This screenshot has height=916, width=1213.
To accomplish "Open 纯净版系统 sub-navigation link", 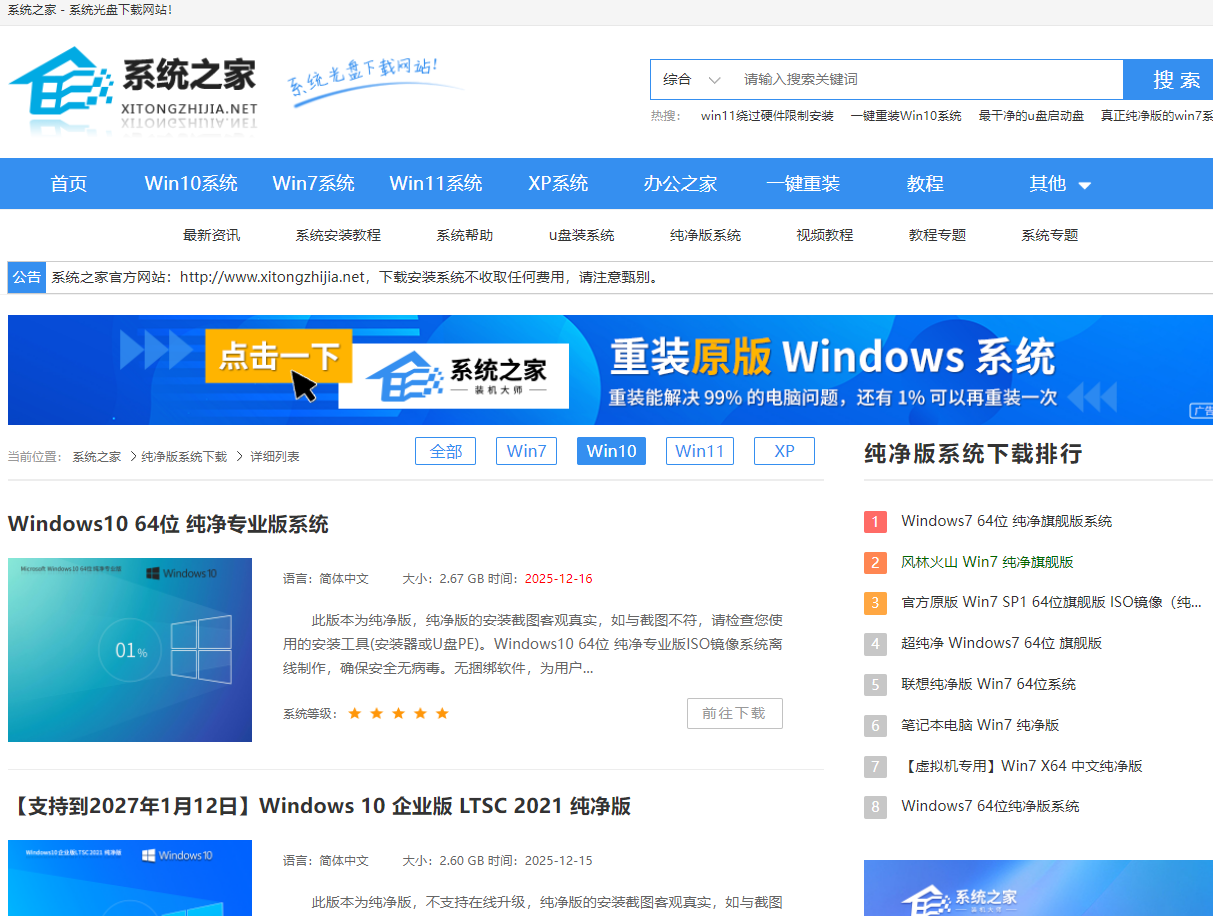I will (x=706, y=235).
